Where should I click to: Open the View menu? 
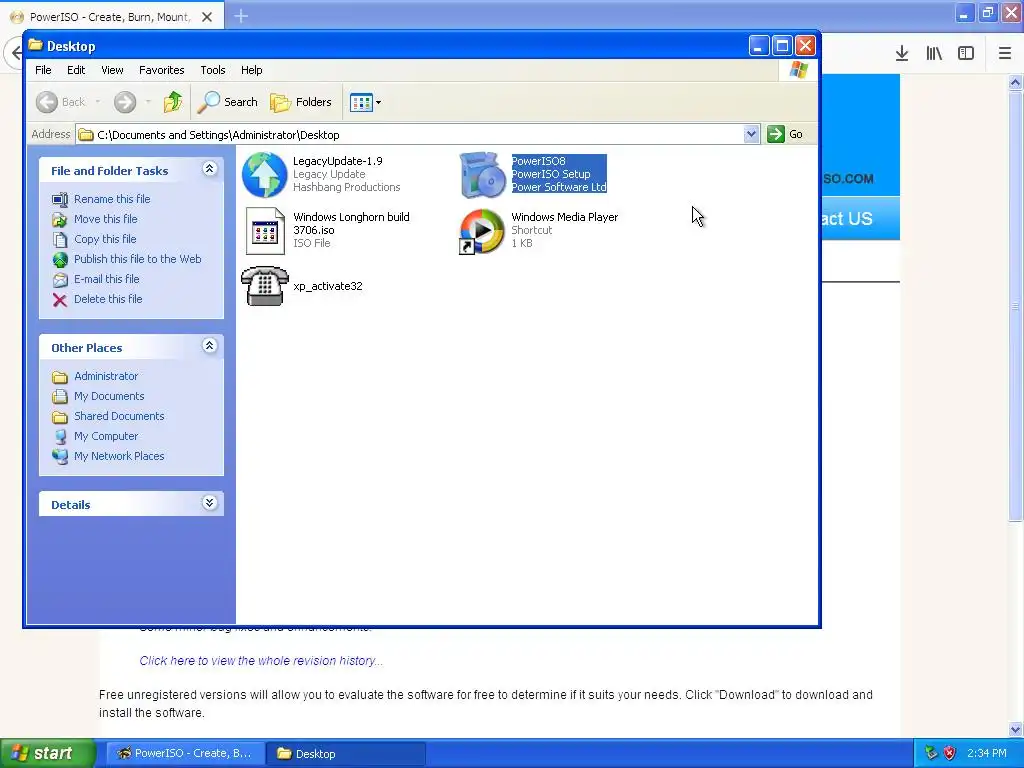point(112,70)
